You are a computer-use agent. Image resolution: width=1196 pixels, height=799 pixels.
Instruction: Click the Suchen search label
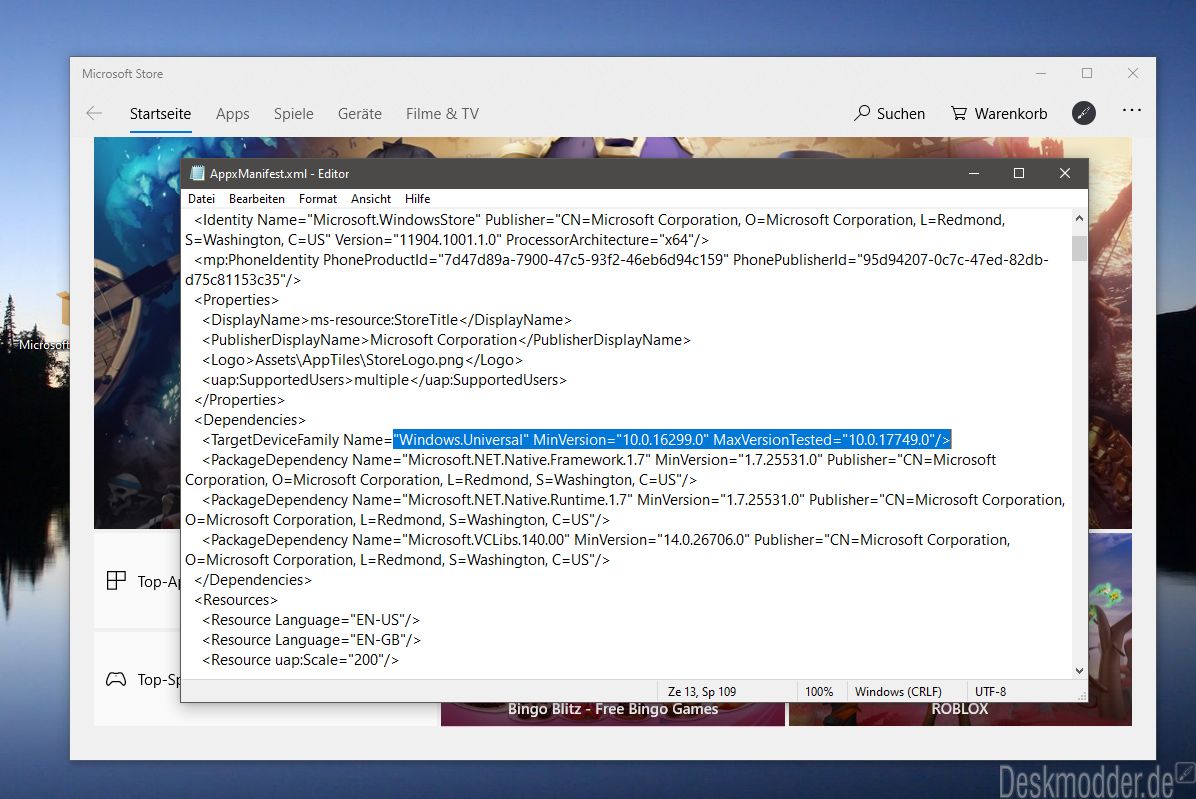[x=901, y=114]
